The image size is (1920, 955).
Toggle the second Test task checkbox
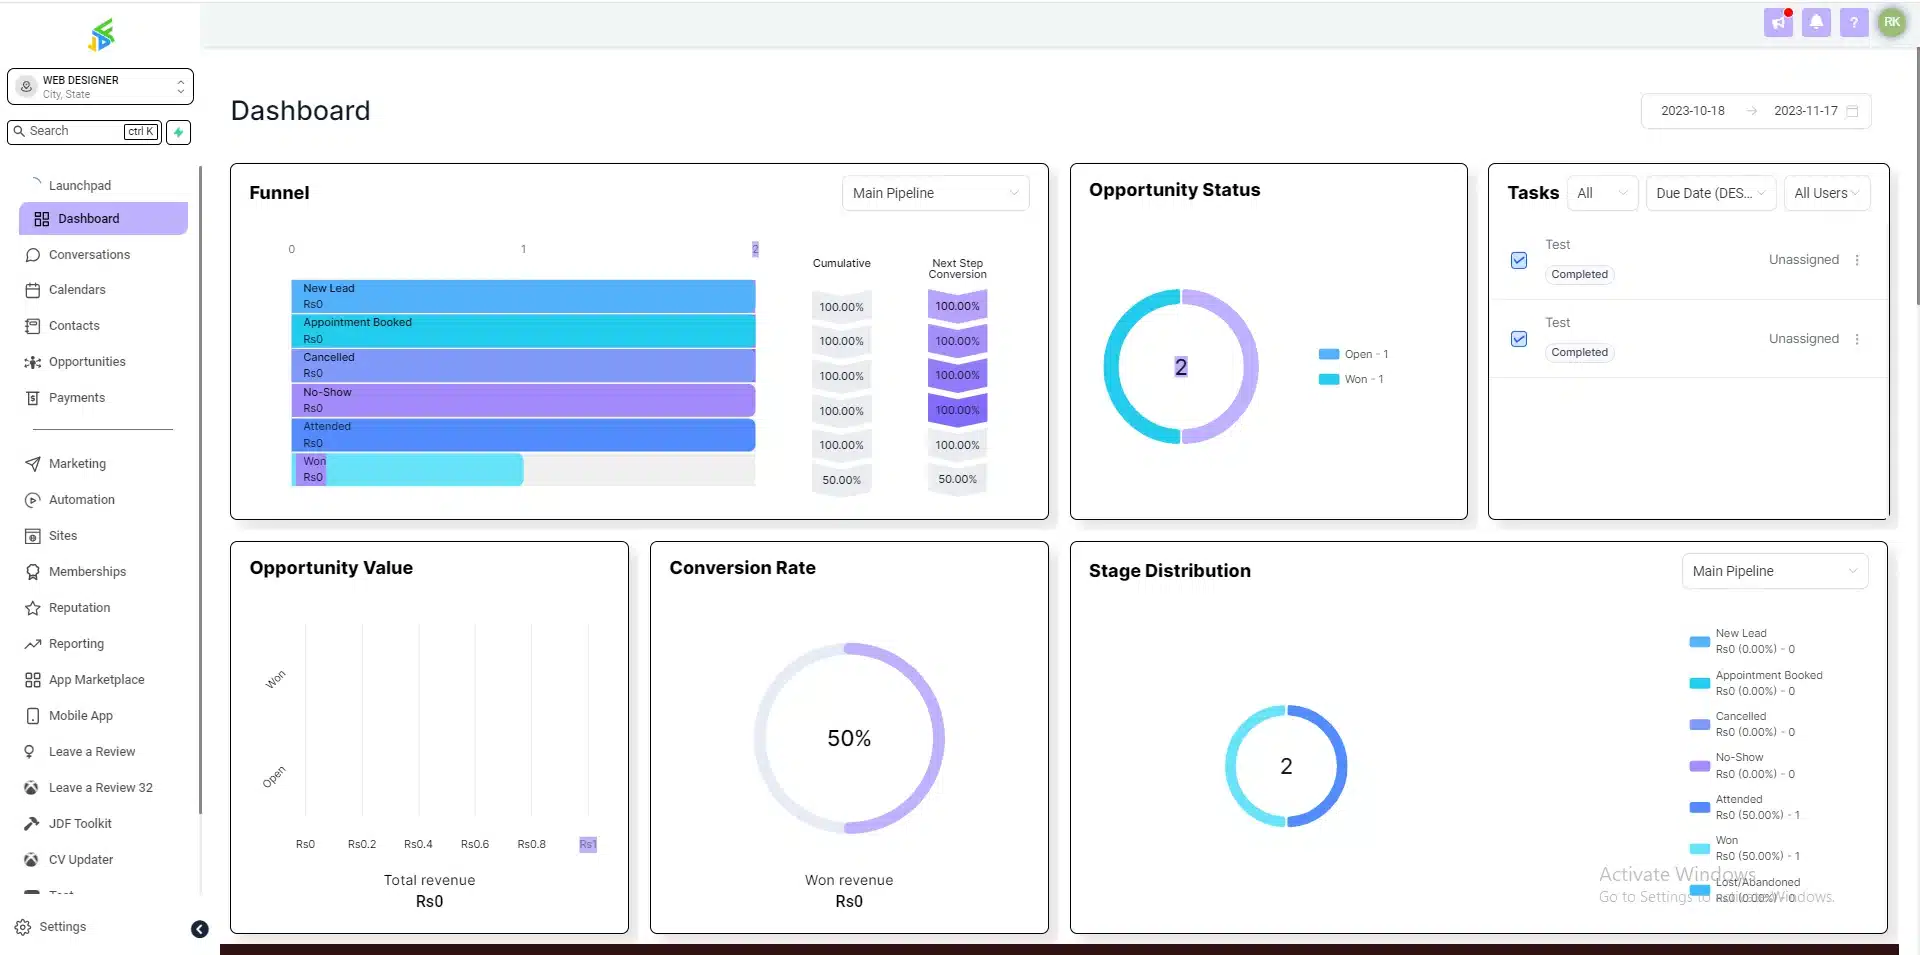click(x=1519, y=339)
